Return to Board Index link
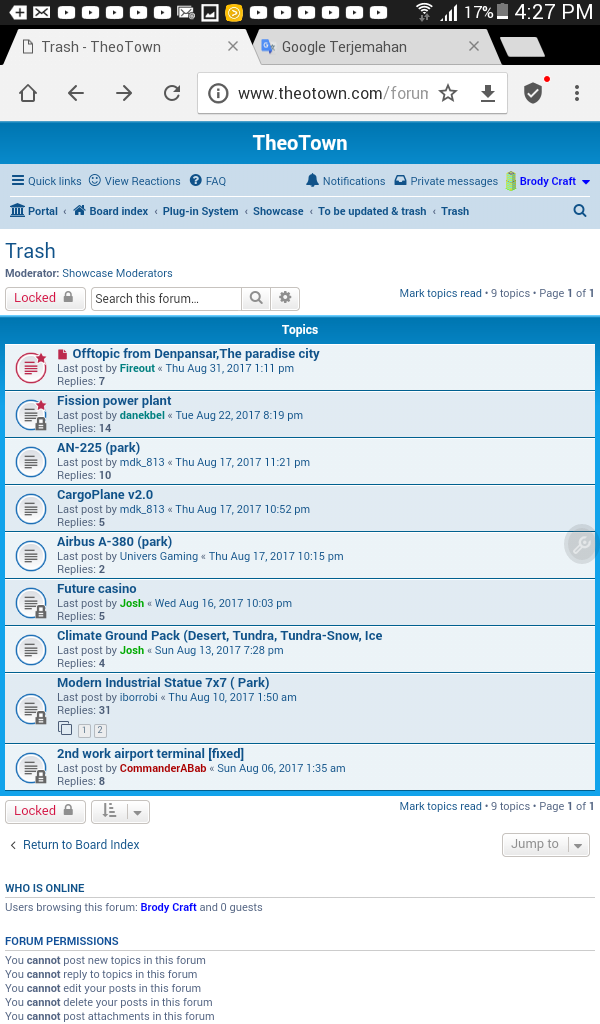The height and width of the screenshot is (1024, 600). pyautogui.click(x=74, y=844)
